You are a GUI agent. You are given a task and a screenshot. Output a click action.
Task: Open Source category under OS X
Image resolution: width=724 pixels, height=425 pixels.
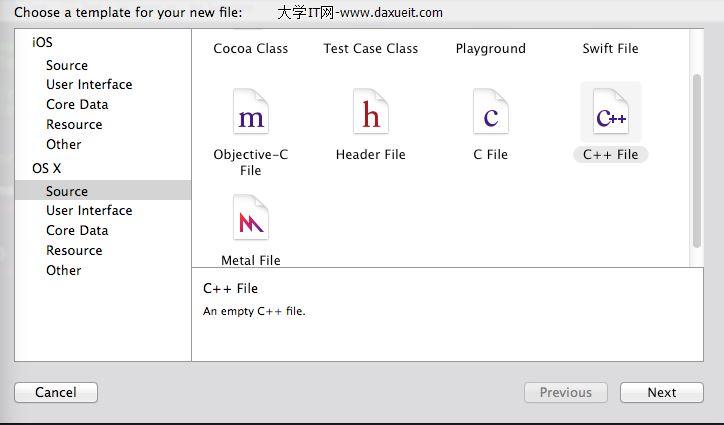click(67, 191)
